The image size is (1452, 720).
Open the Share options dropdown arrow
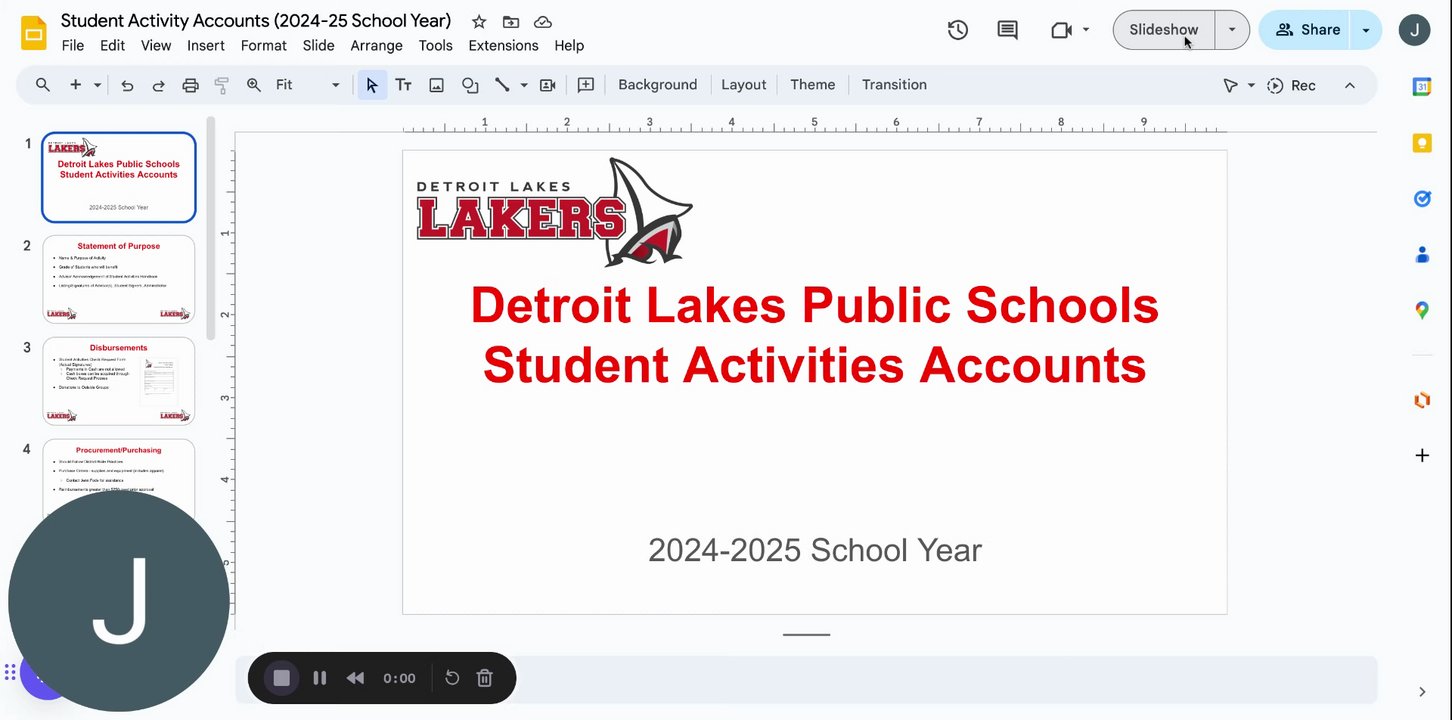[x=1366, y=30]
